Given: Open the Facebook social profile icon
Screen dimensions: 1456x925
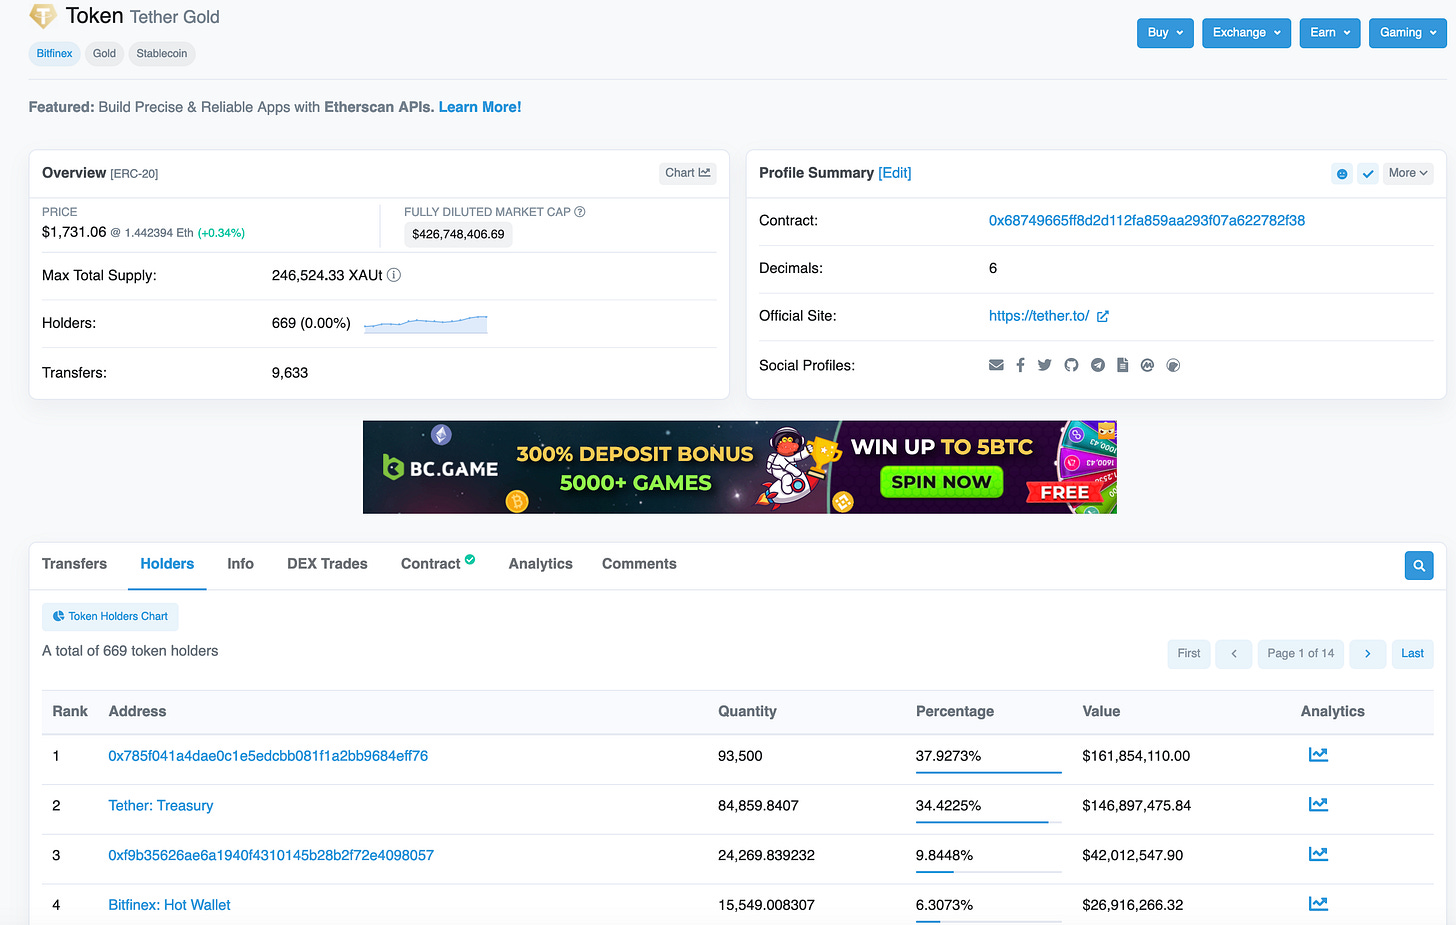Looking at the screenshot, I should (x=1020, y=365).
